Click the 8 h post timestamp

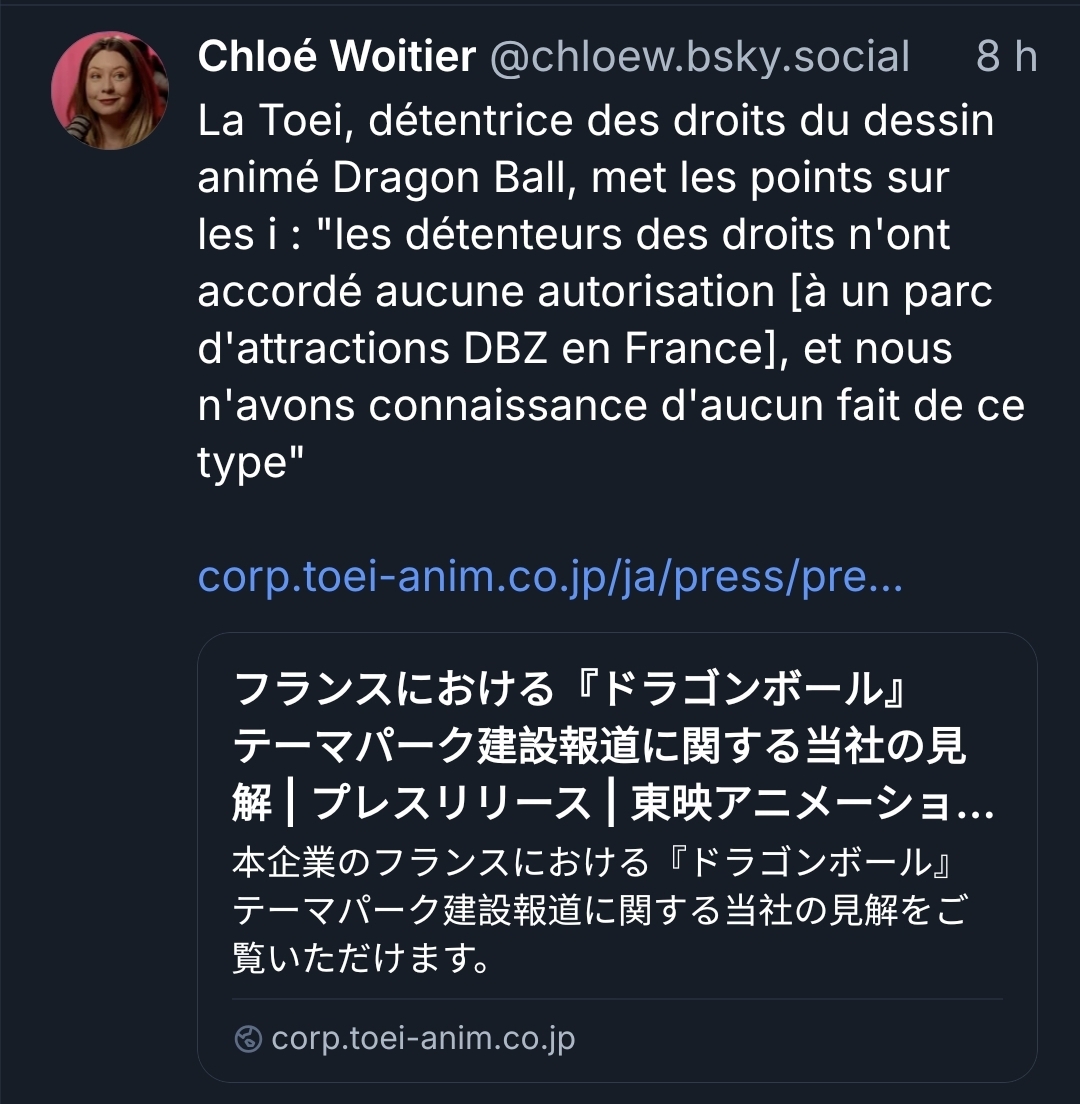tap(1006, 56)
